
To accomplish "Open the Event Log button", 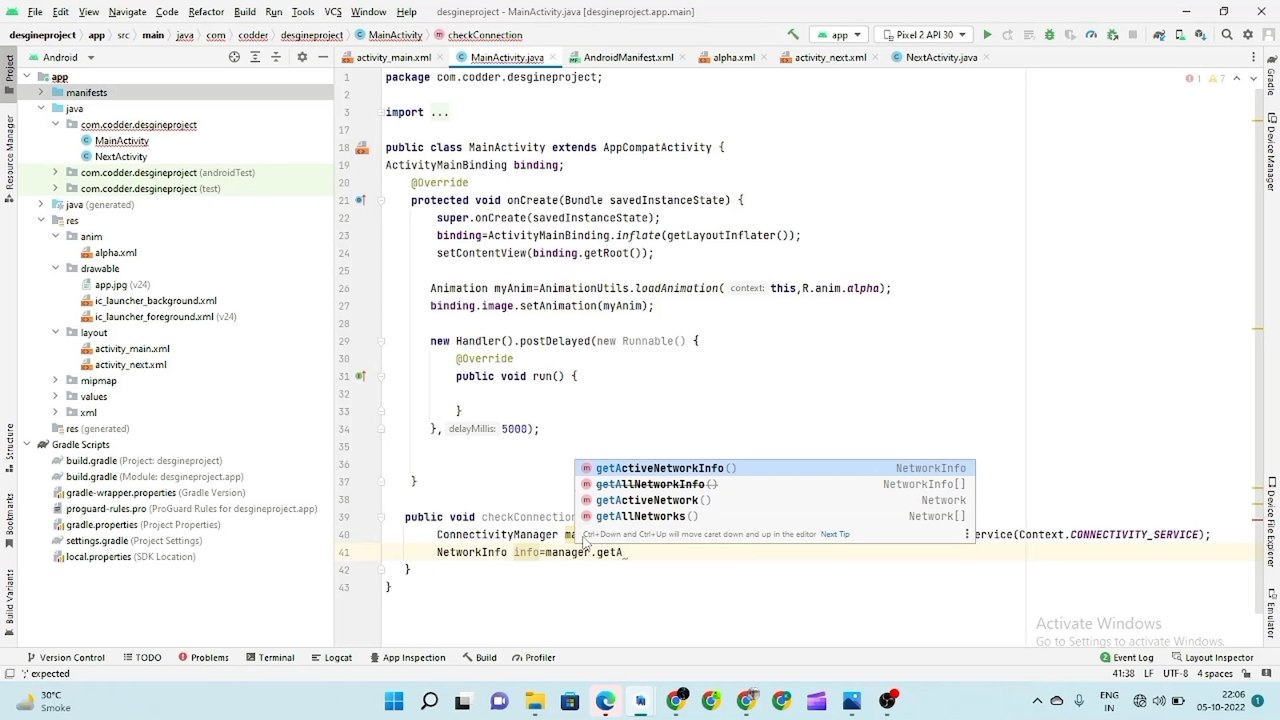I will tap(1127, 657).
